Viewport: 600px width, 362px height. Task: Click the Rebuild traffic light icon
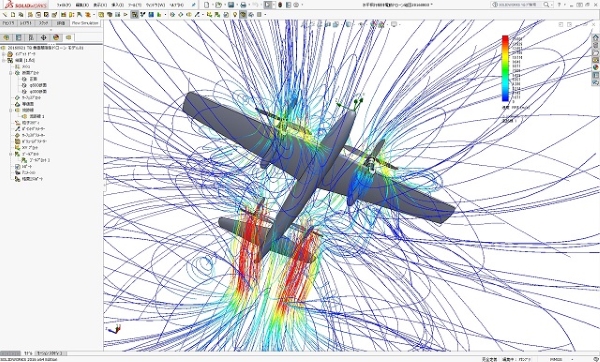pos(280,5)
